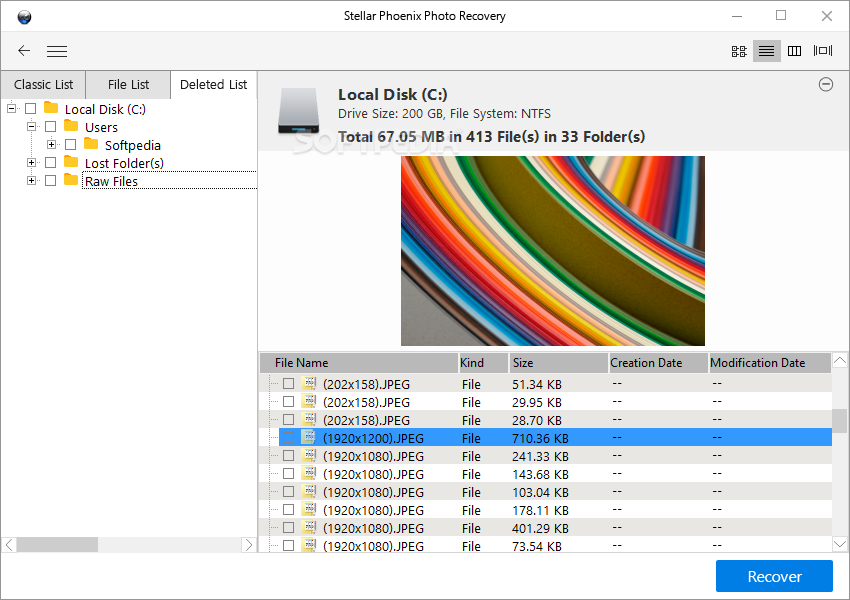Select the Deleted List tab
The height and width of the screenshot is (600, 850).
coord(213,85)
